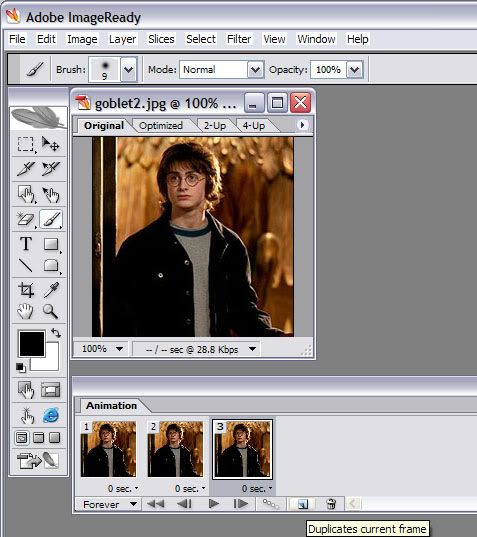The image size is (477, 537).
Task: Select the Type tool
Action: pyautogui.click(x=26, y=243)
